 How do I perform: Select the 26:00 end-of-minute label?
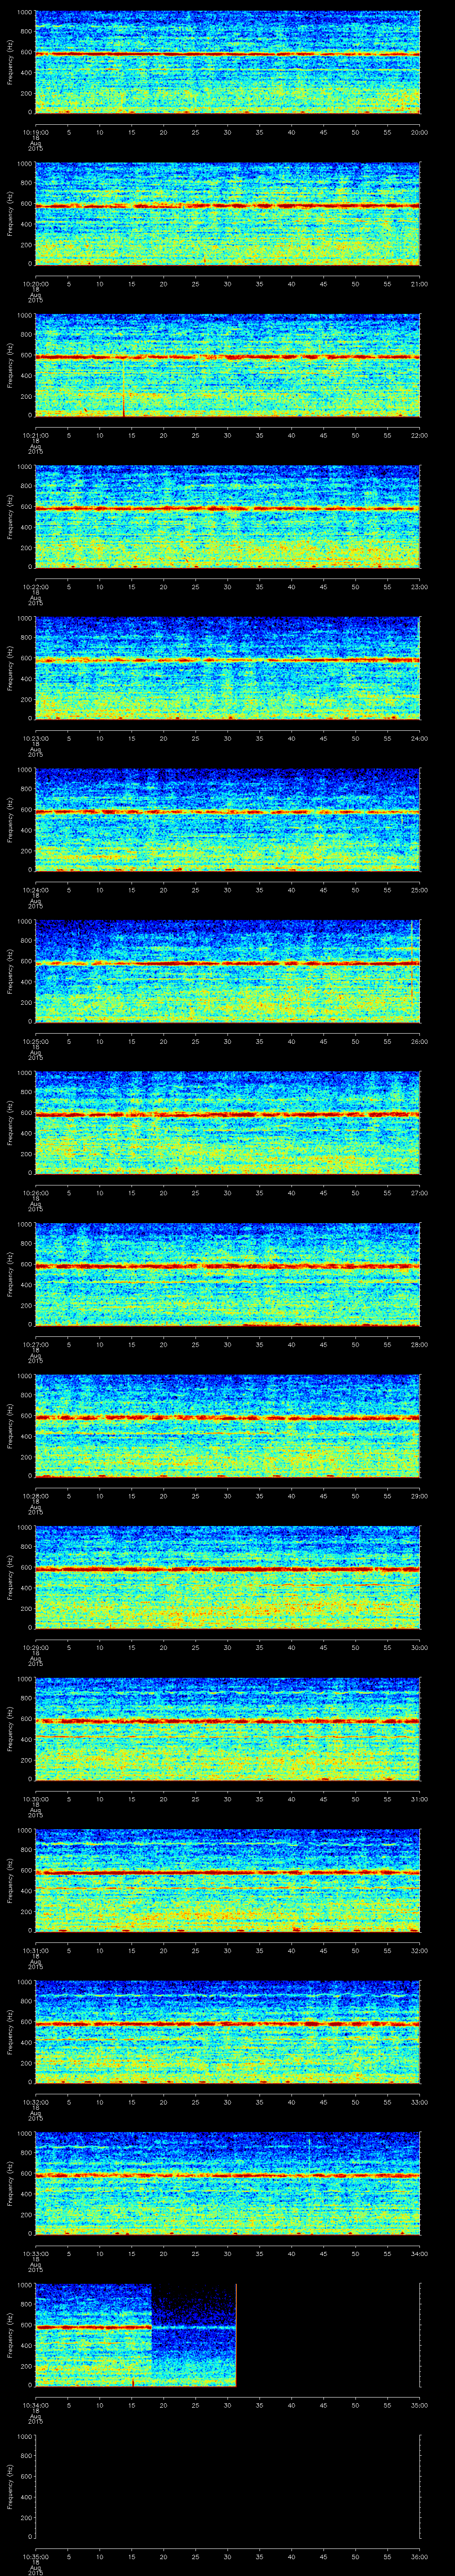[420, 1041]
